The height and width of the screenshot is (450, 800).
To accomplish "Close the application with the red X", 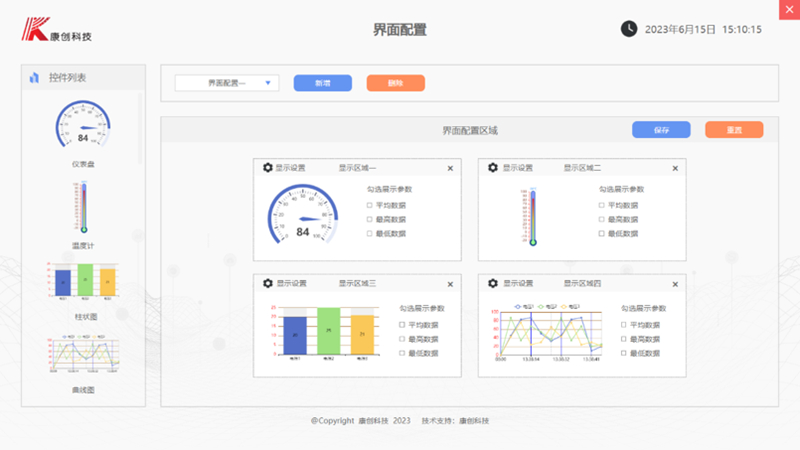I will (789, 9).
